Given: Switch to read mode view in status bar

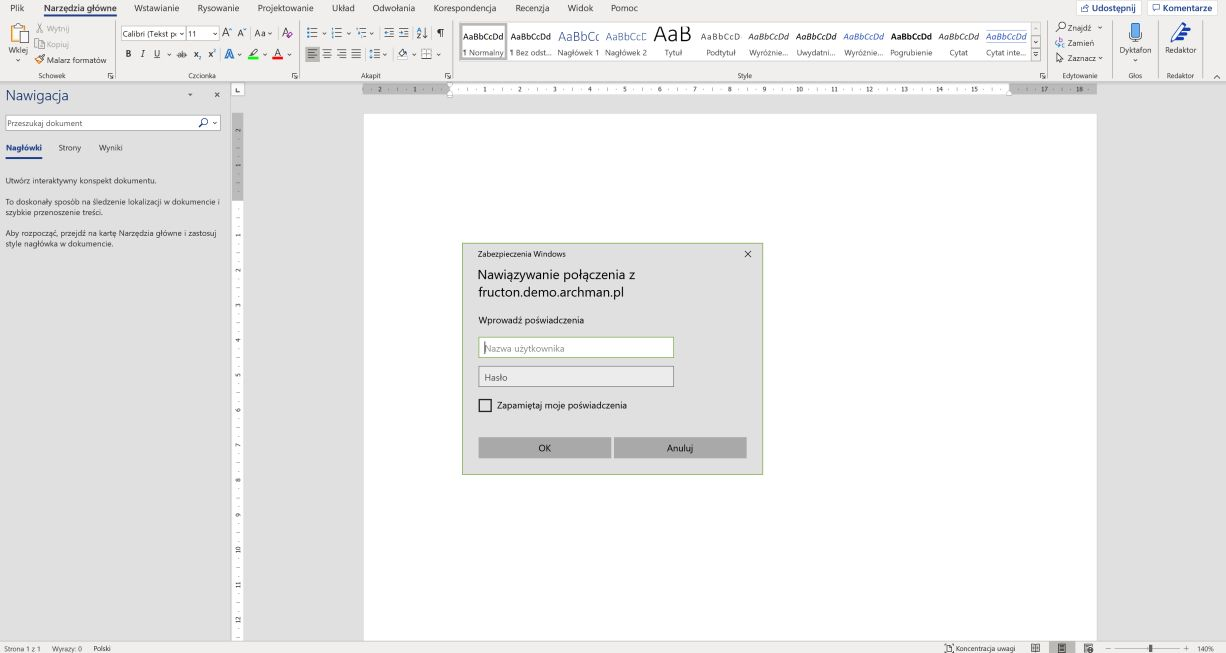Looking at the screenshot, I should pos(1036,648).
